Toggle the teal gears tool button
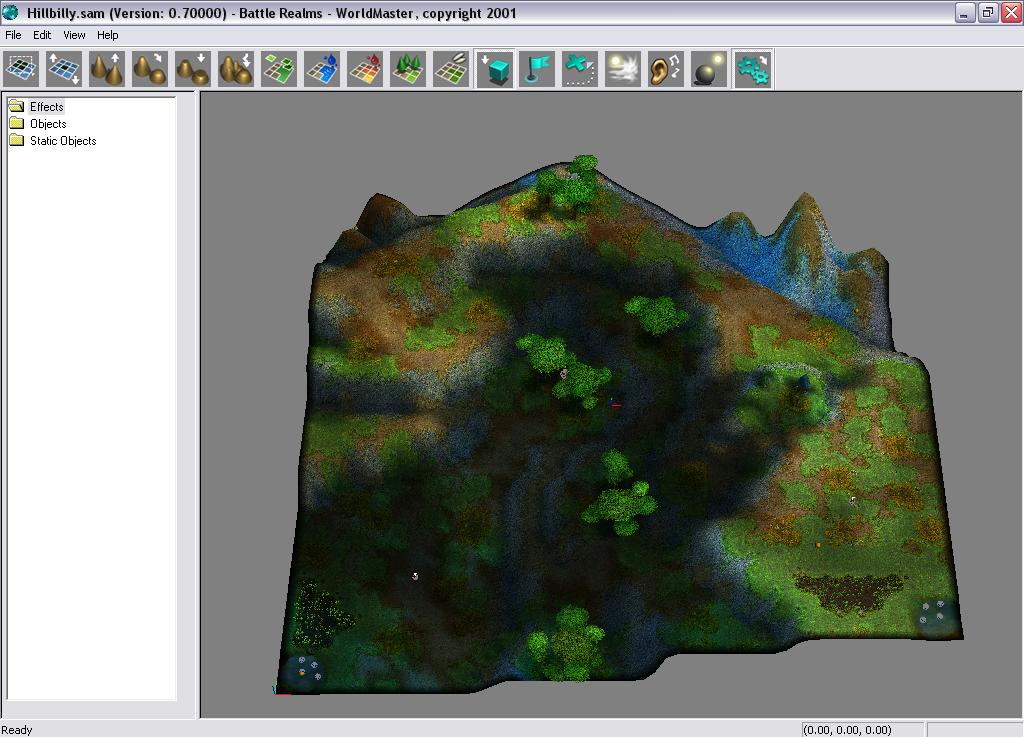 tap(753, 69)
